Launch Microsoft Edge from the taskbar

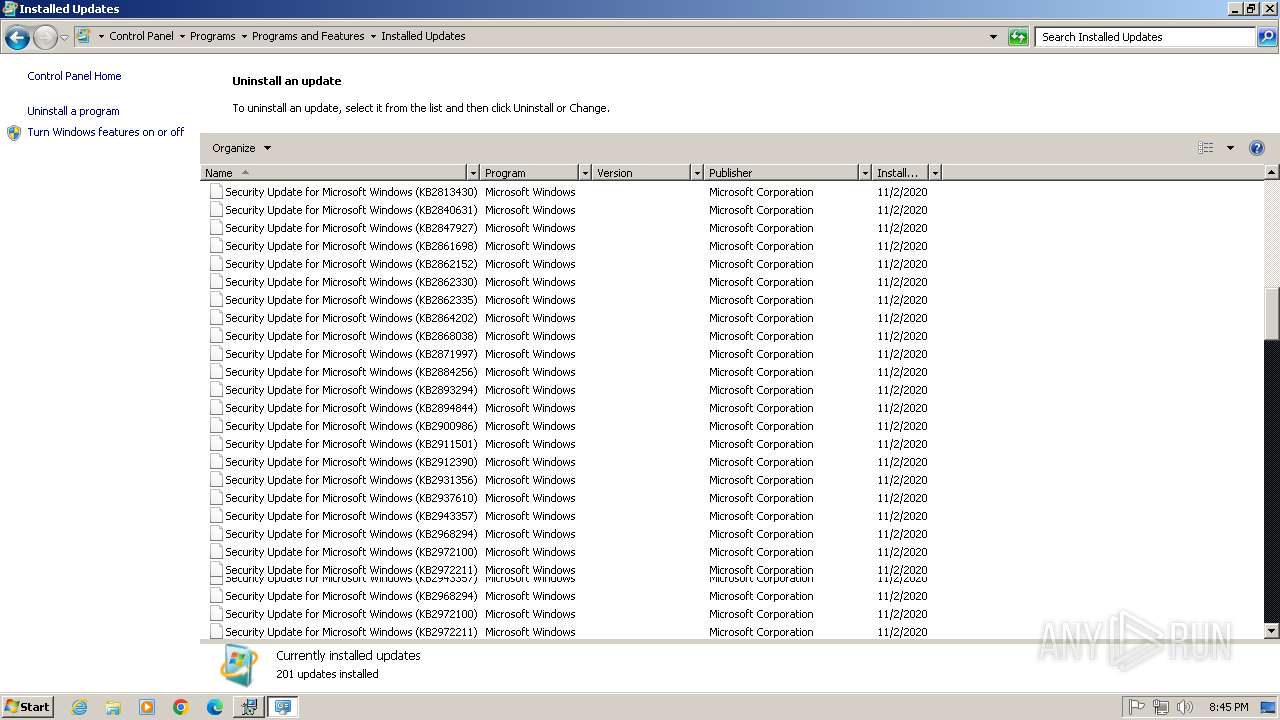click(x=215, y=707)
